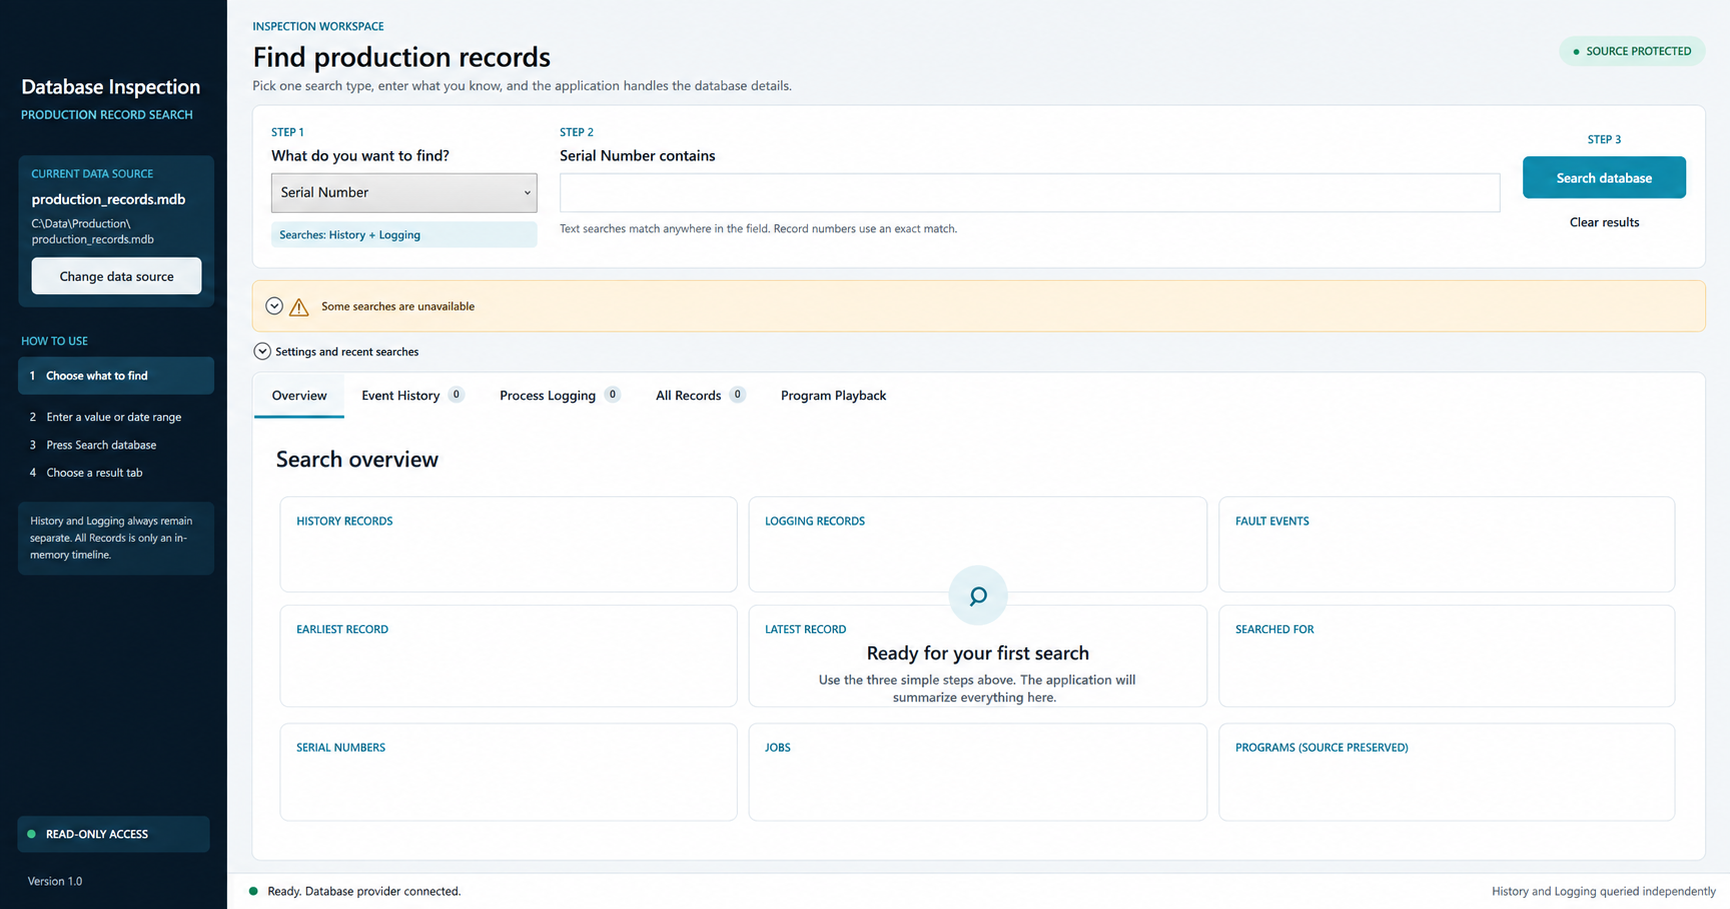Click the READ-ONLY ACCESS label

pos(97,834)
